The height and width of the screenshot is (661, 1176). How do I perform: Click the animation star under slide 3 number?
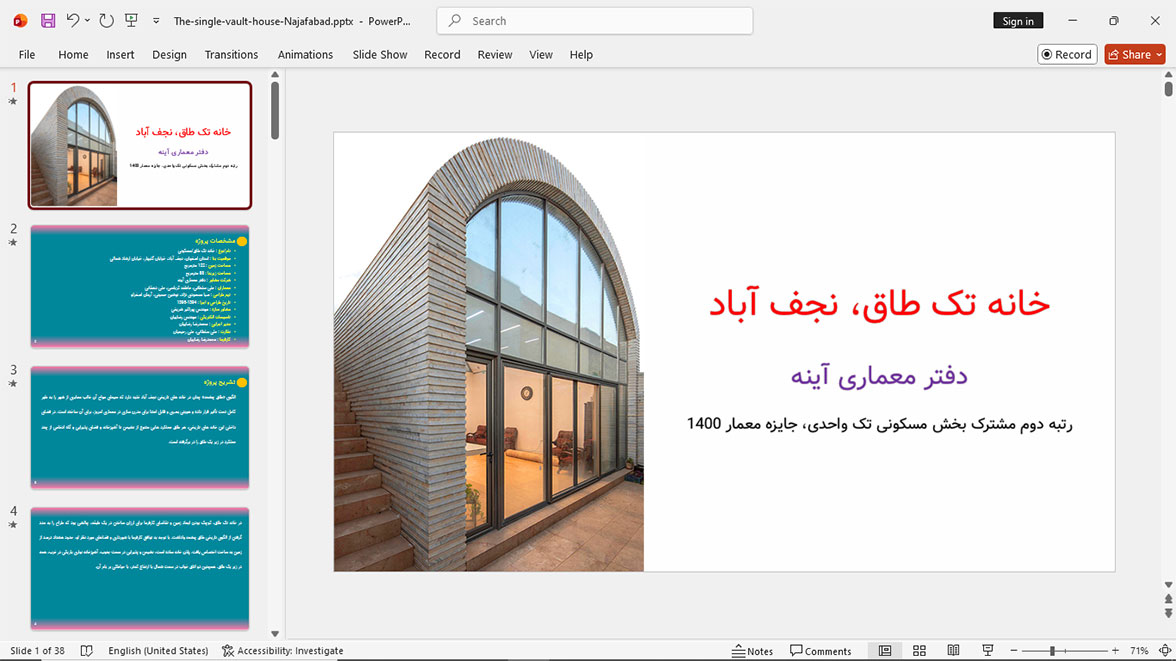click(13, 384)
